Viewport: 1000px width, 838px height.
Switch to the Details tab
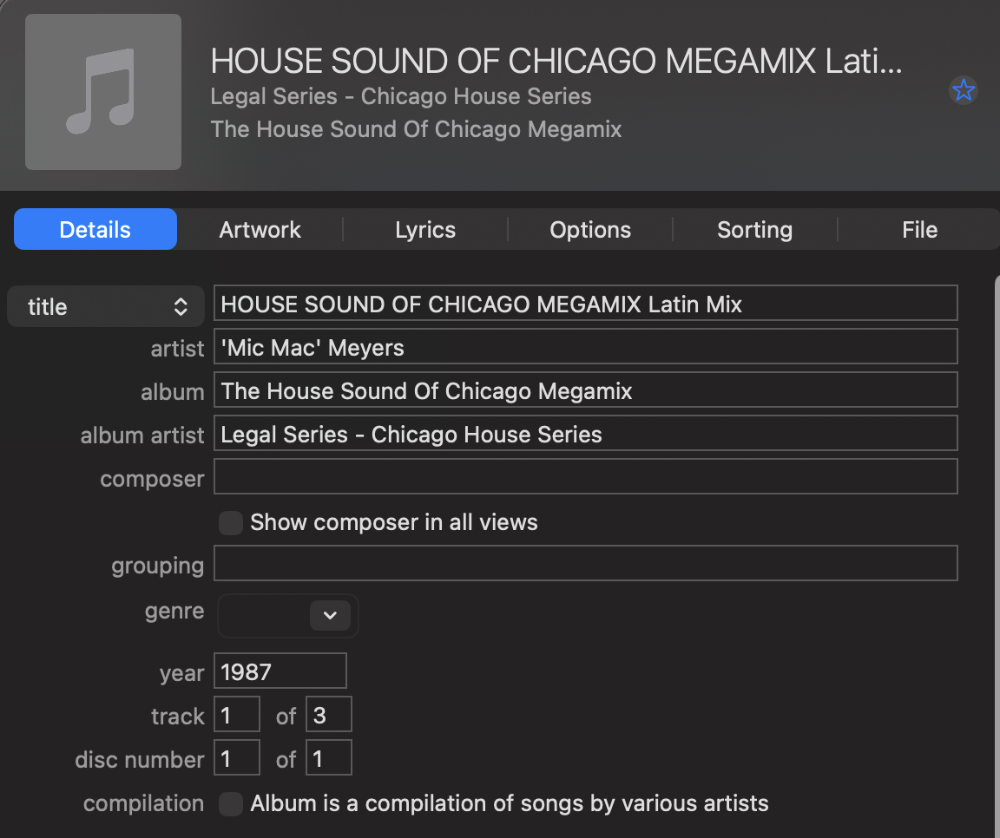click(x=95, y=230)
